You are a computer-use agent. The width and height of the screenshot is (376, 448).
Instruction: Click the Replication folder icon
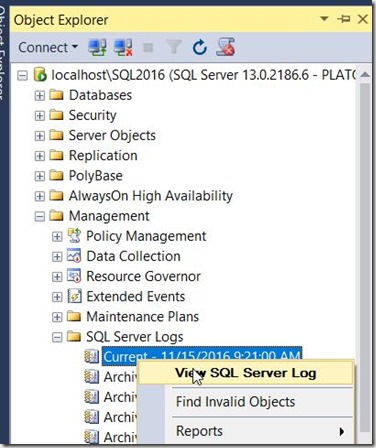click(x=56, y=156)
